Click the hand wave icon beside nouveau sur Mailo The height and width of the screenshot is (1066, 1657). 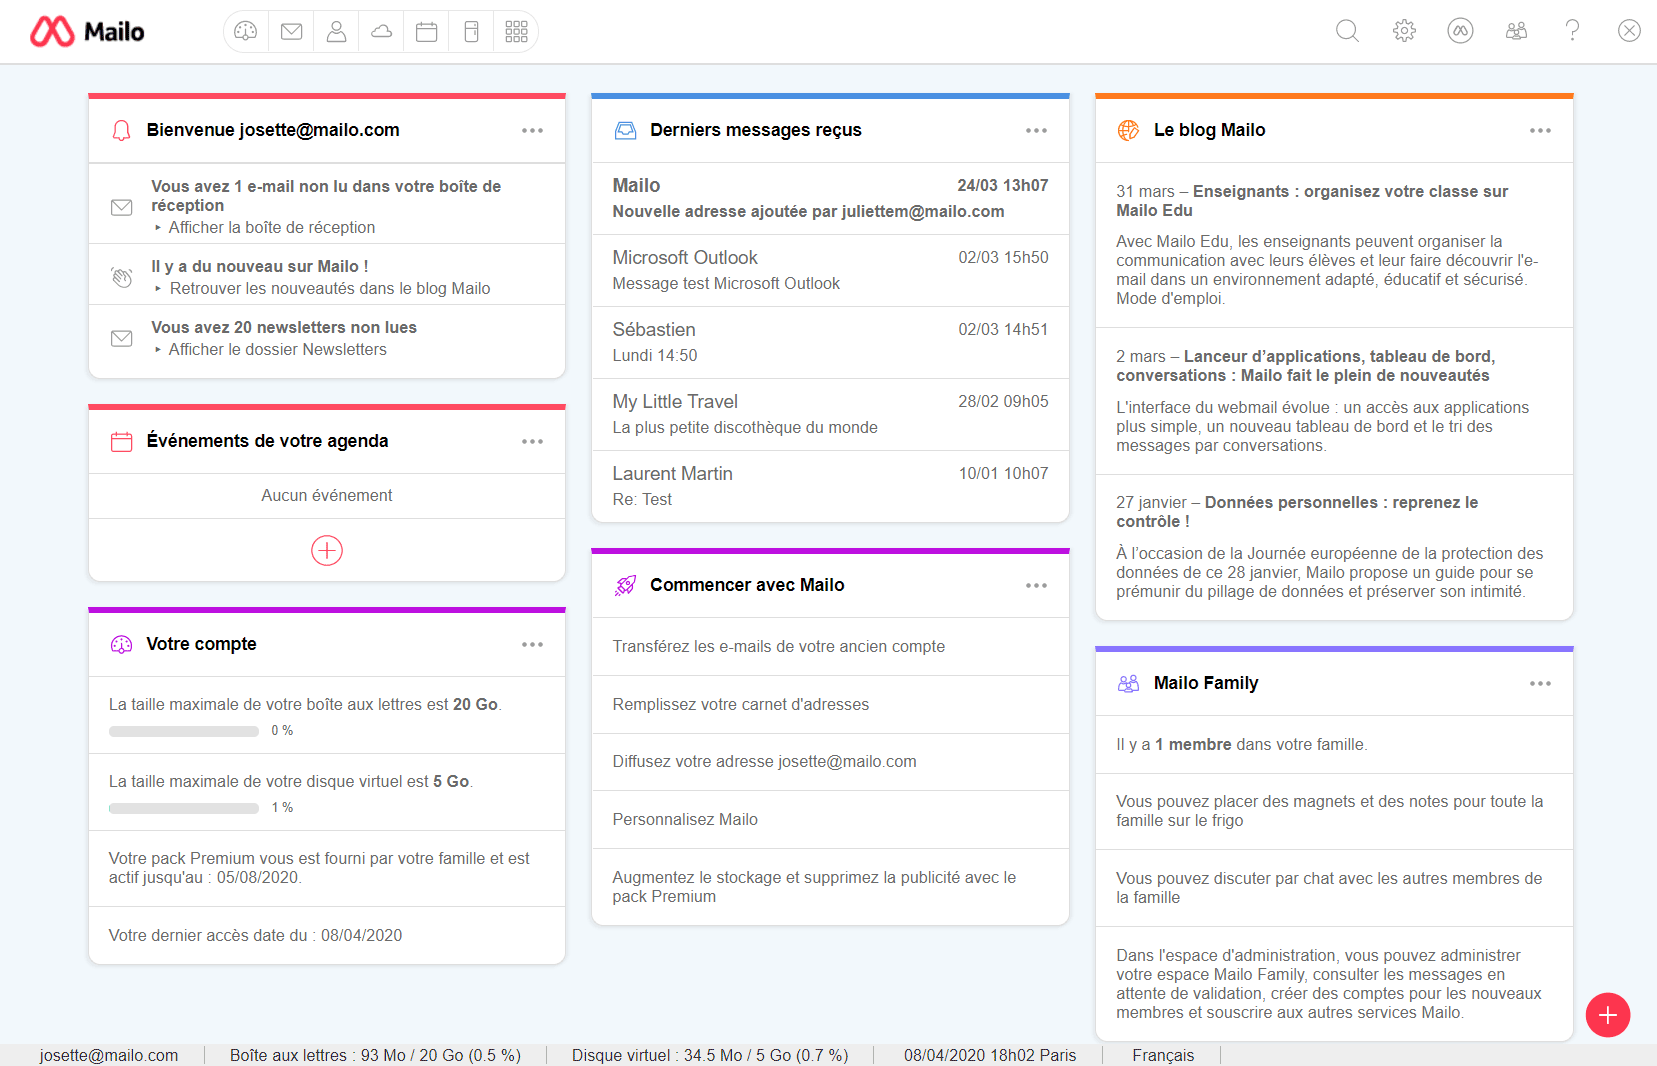[x=121, y=277]
